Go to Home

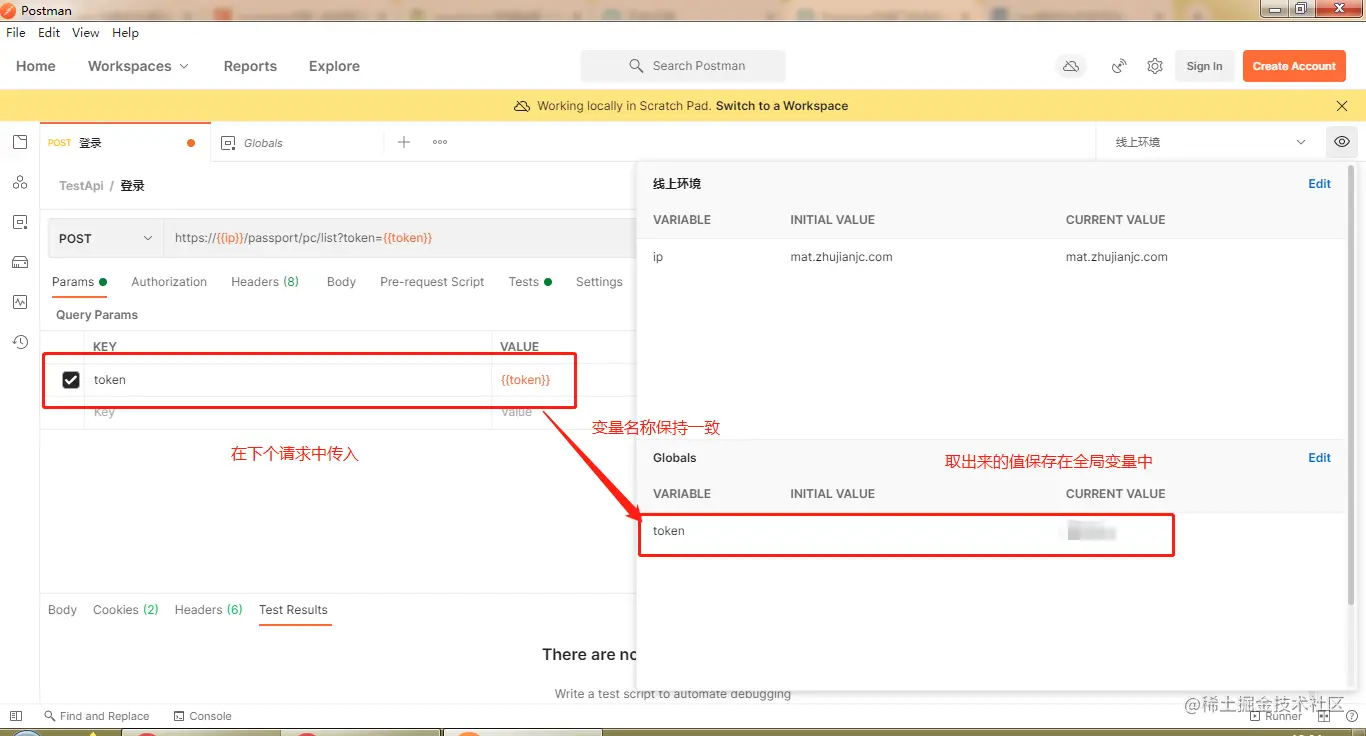pyautogui.click(x=36, y=66)
